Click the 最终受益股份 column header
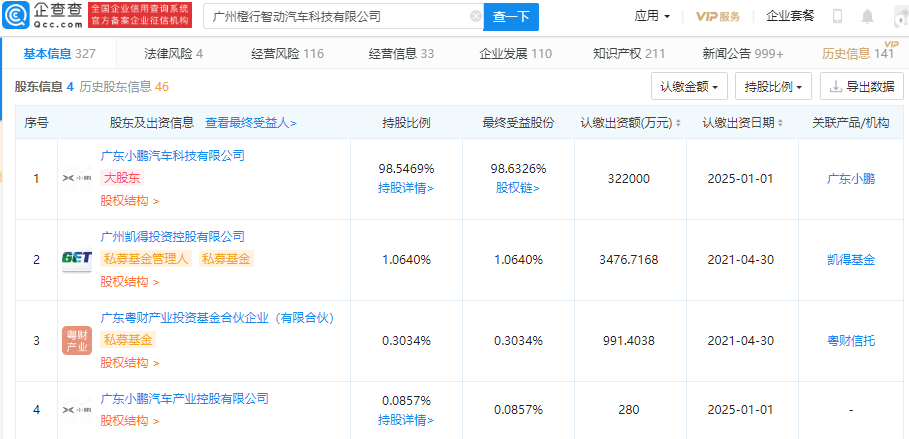Image resolution: width=909 pixels, height=439 pixels. pyautogui.click(x=518, y=123)
